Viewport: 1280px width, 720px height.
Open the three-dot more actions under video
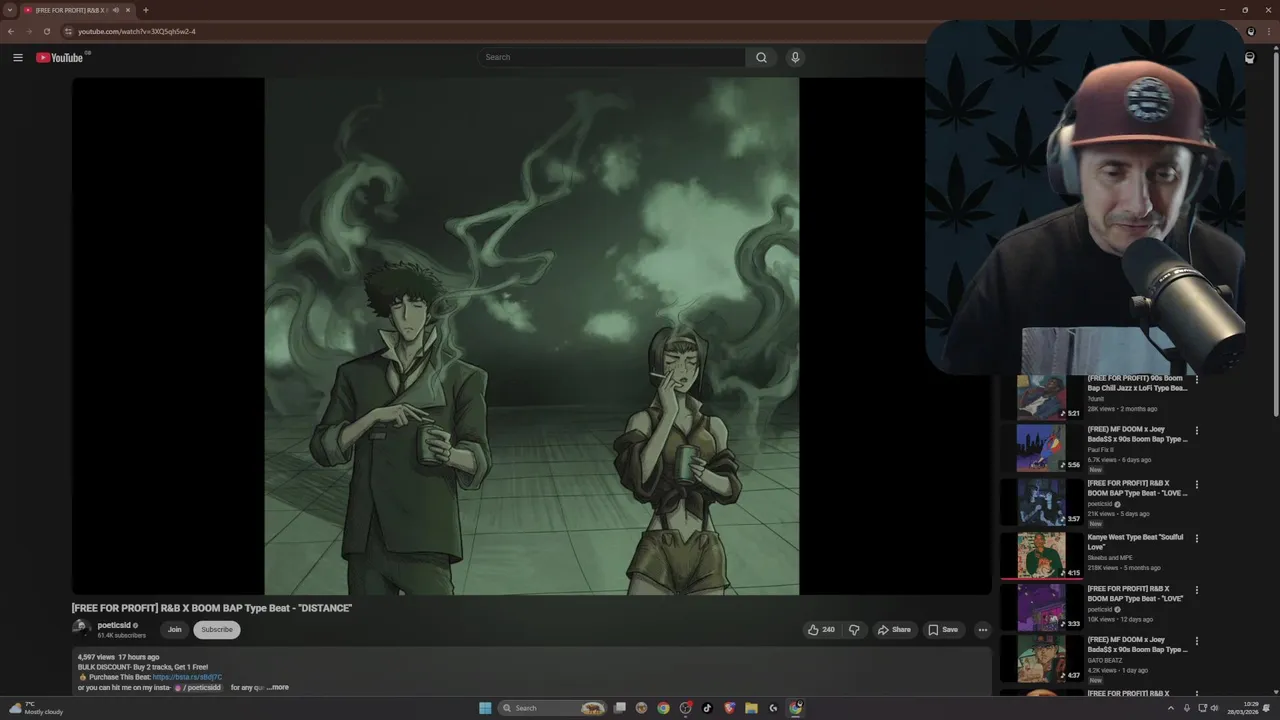point(982,630)
